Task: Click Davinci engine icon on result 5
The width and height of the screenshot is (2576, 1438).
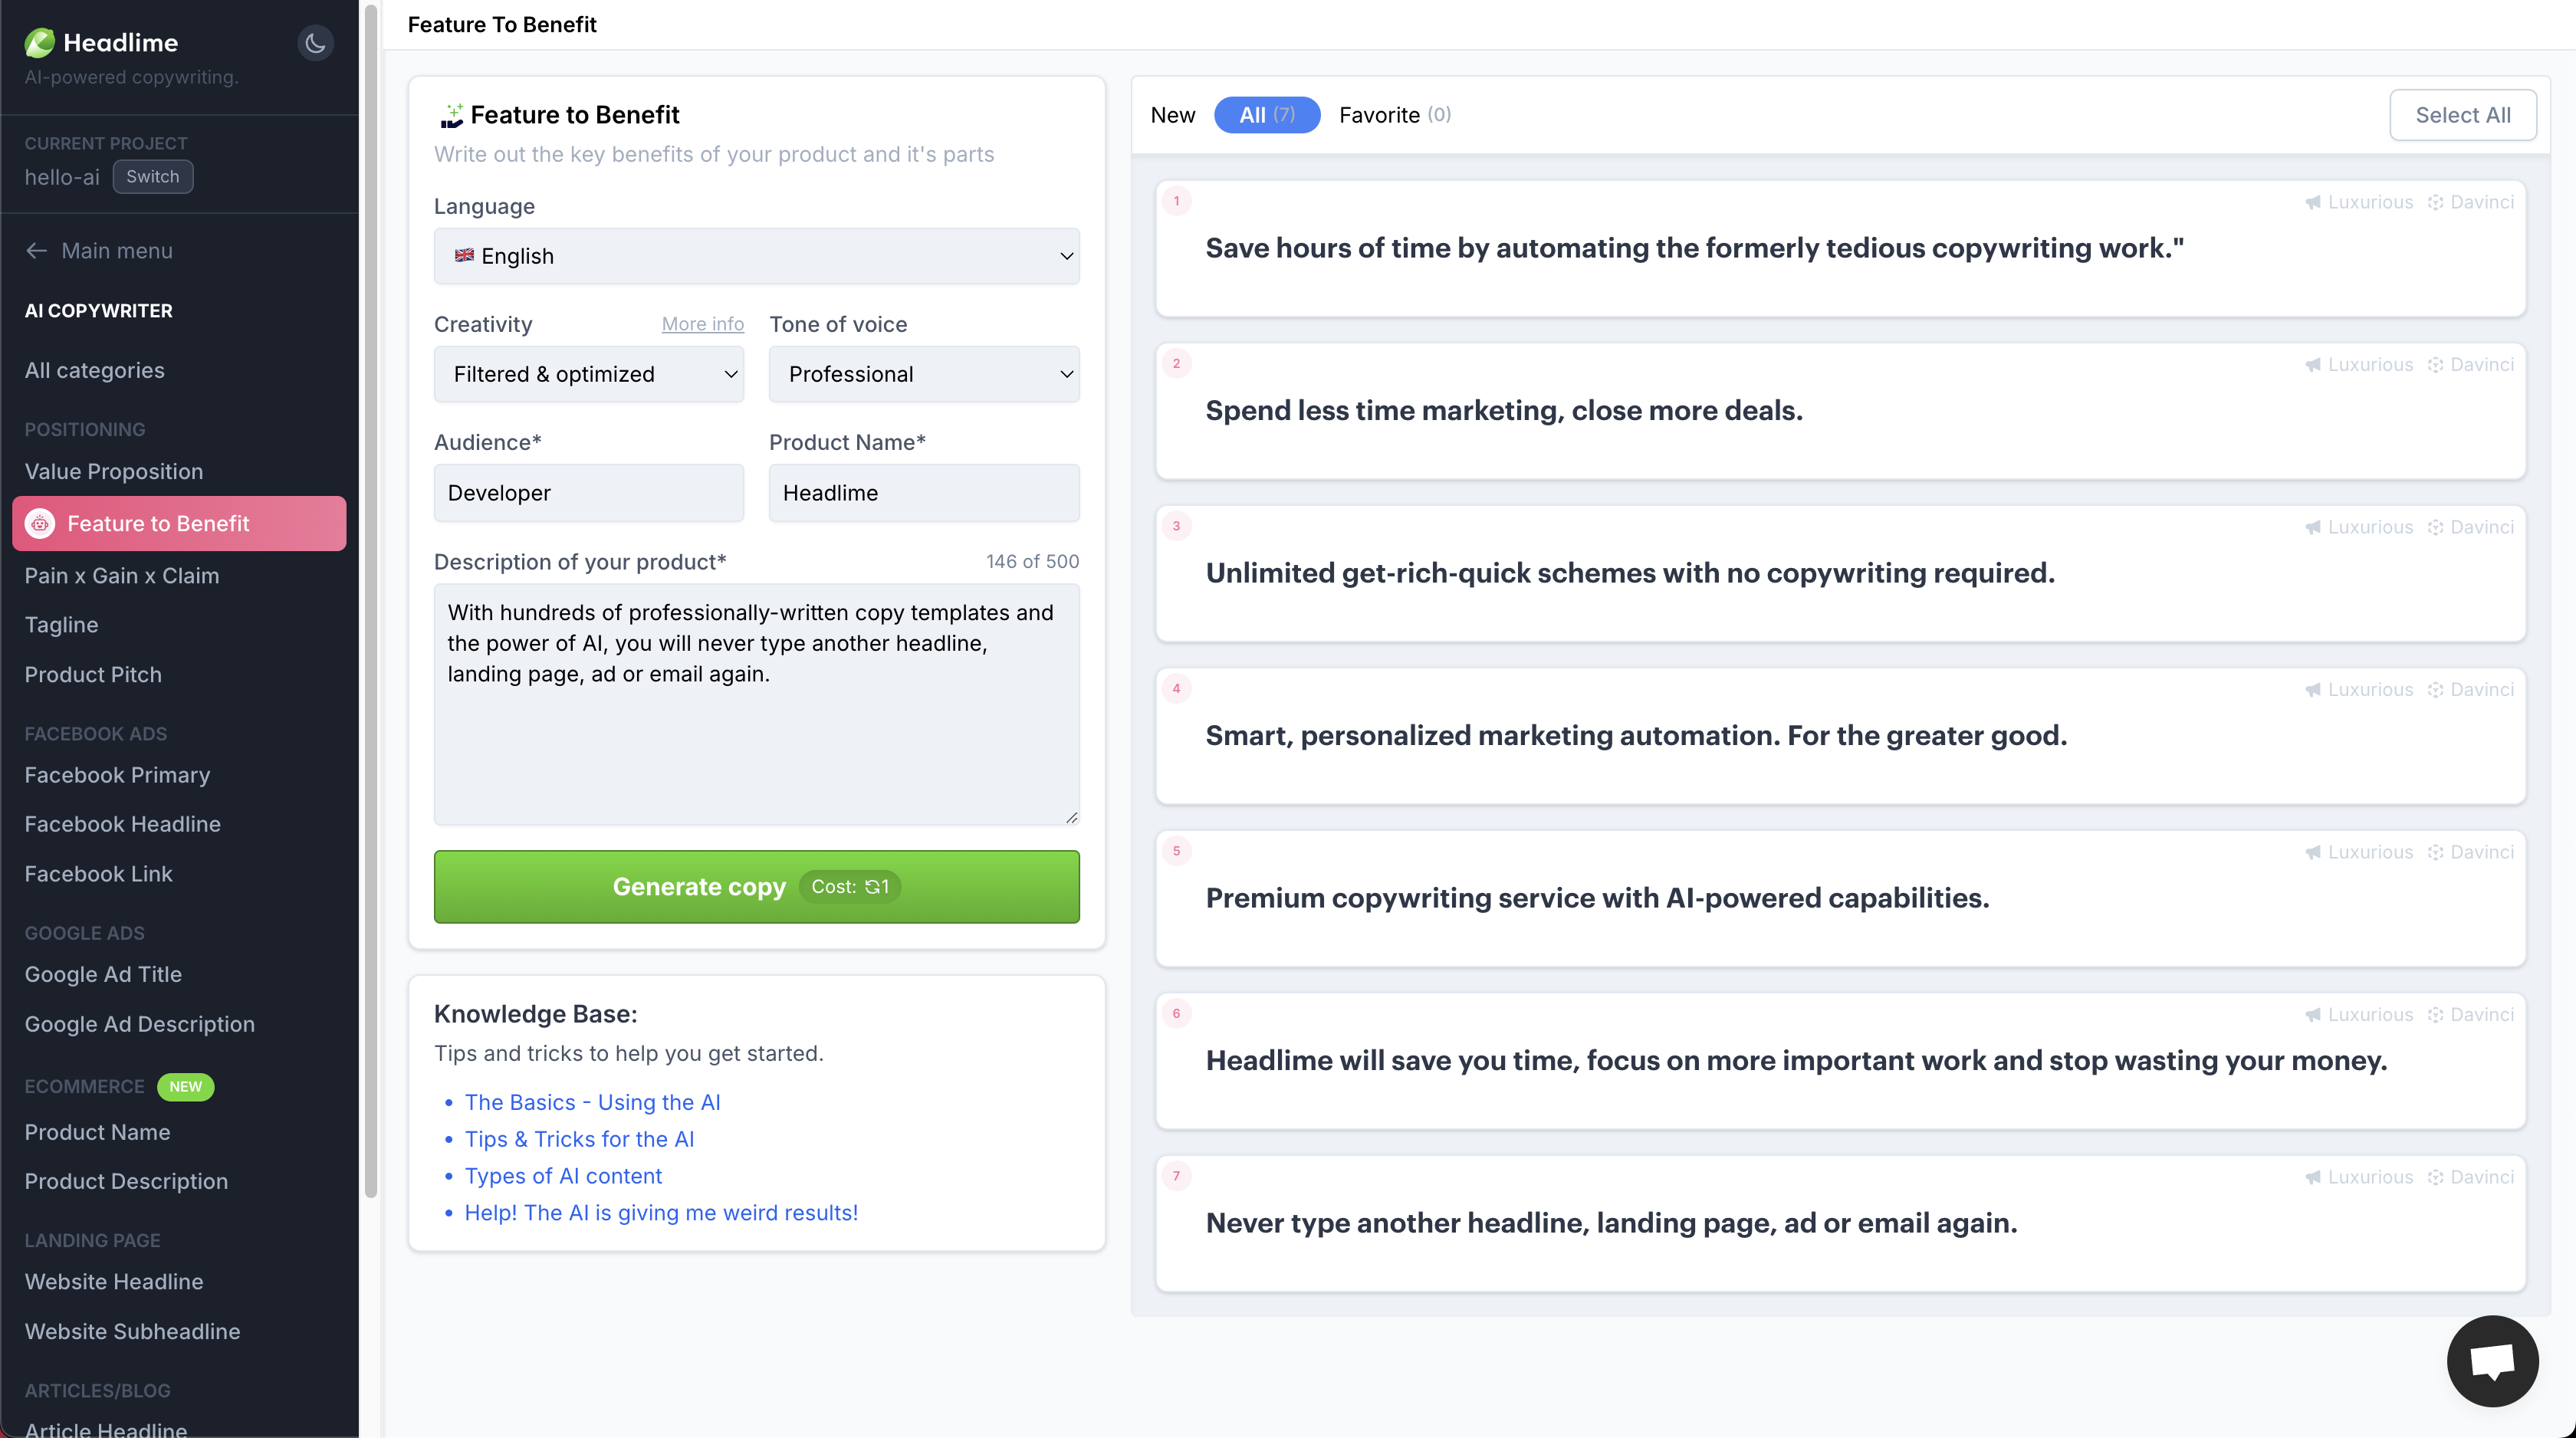Action: click(2435, 852)
